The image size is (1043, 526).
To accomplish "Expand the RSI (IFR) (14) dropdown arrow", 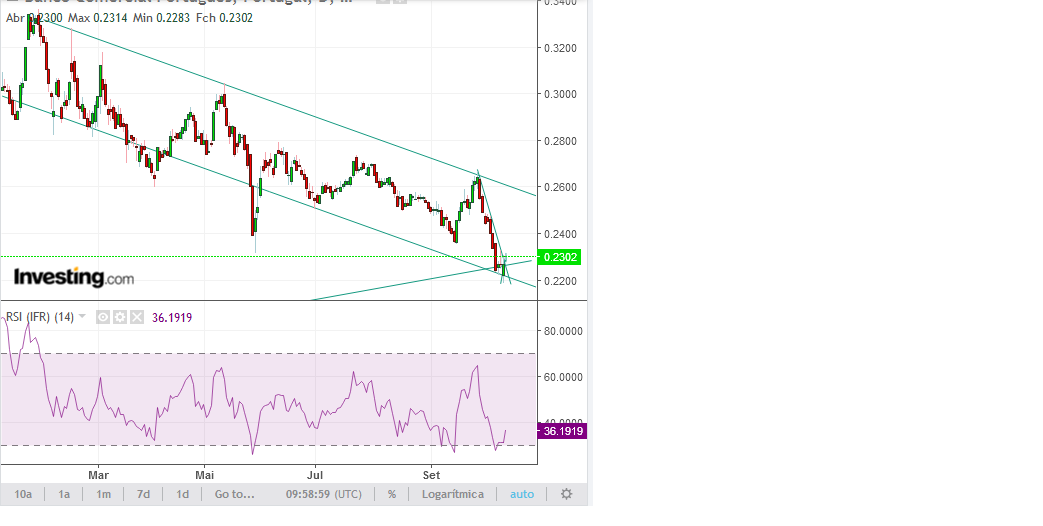I will pos(82,317).
